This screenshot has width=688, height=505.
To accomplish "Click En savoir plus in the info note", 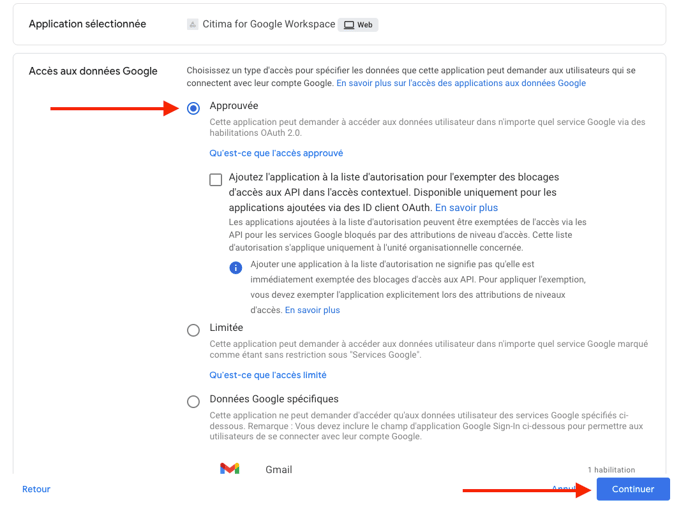I will click(312, 310).
